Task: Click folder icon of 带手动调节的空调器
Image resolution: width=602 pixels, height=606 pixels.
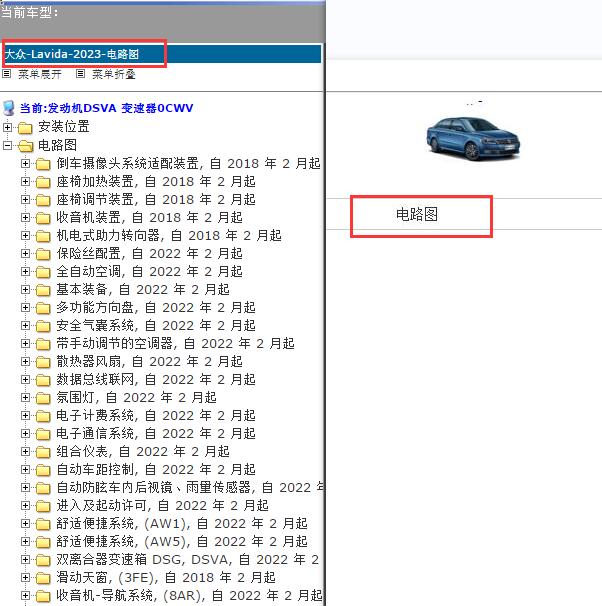Action: [43, 344]
